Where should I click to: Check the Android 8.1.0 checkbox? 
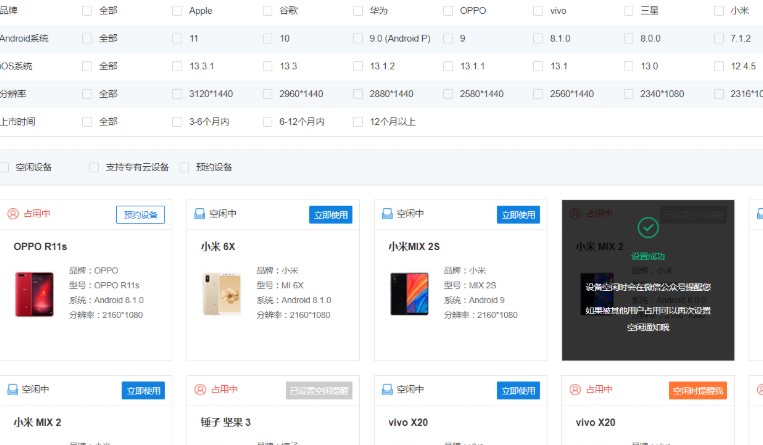538,38
